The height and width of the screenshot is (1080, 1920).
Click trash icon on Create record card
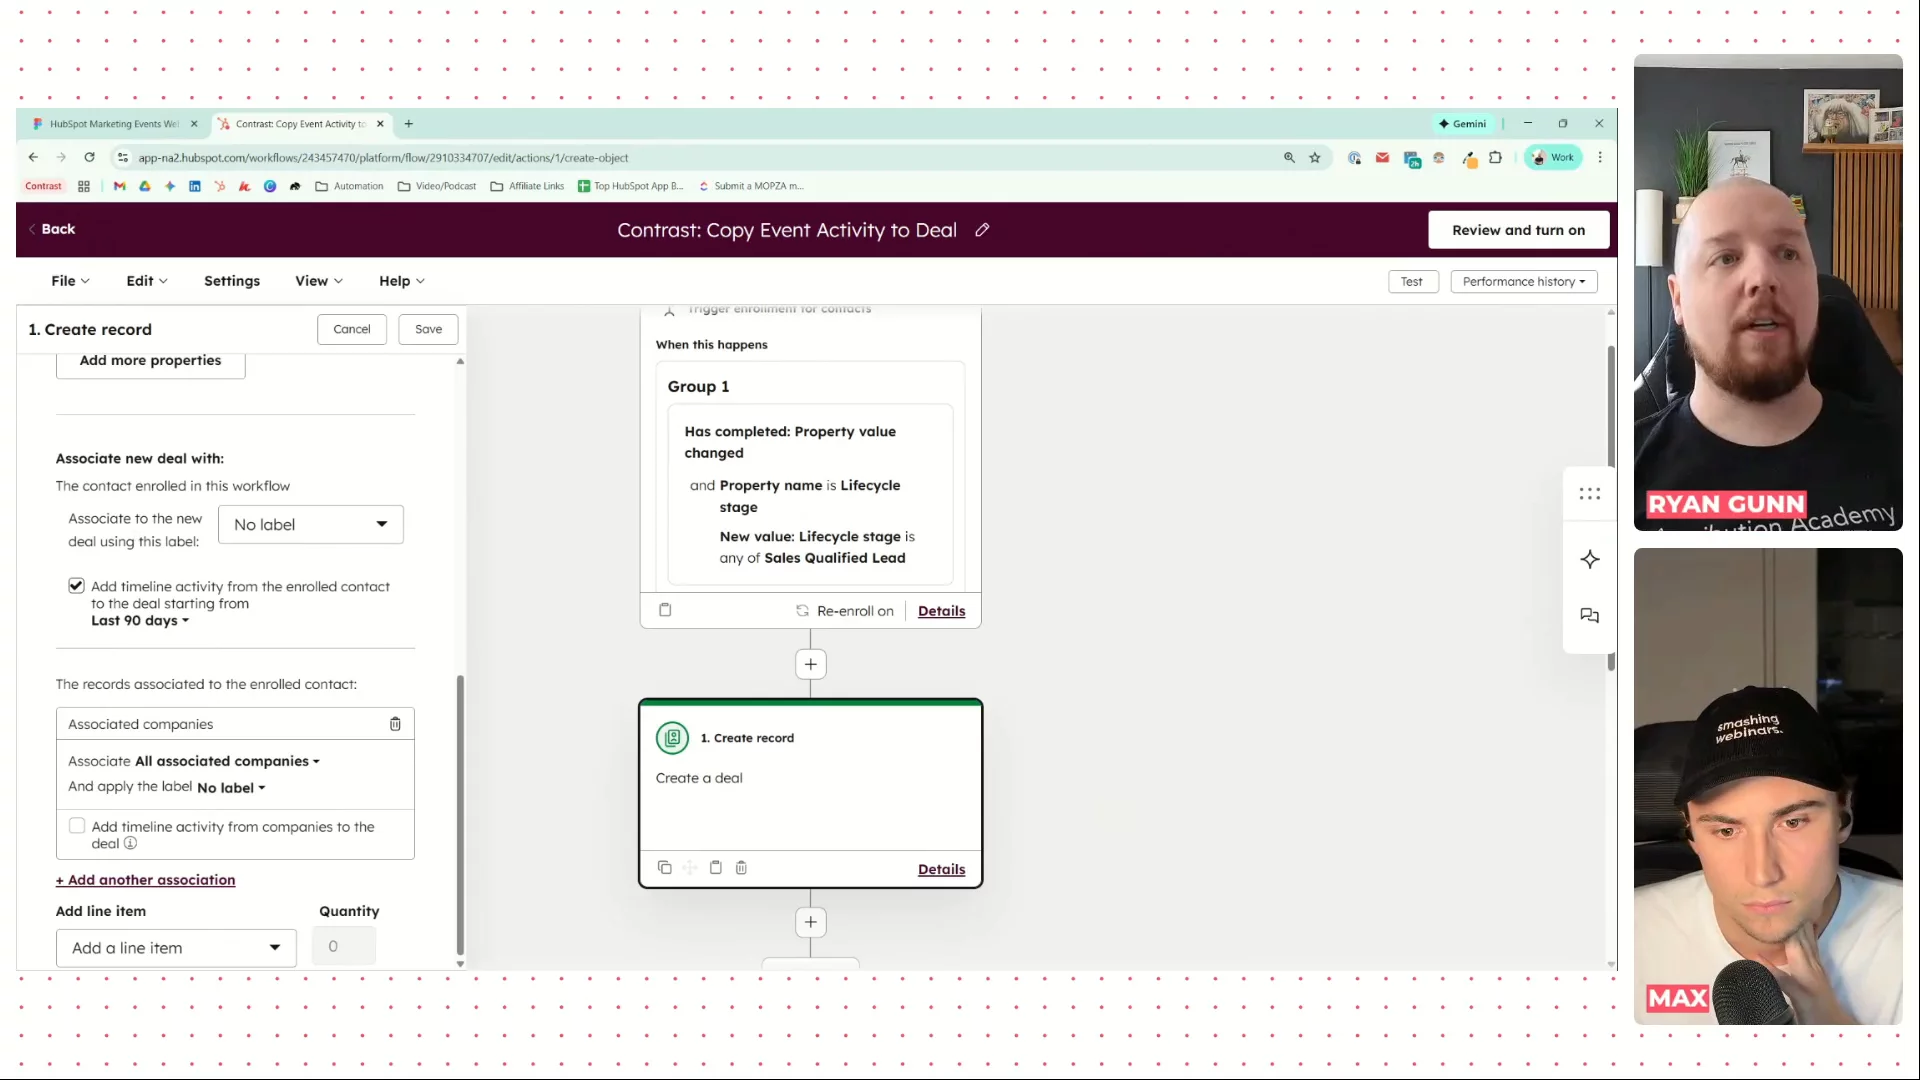click(x=741, y=868)
